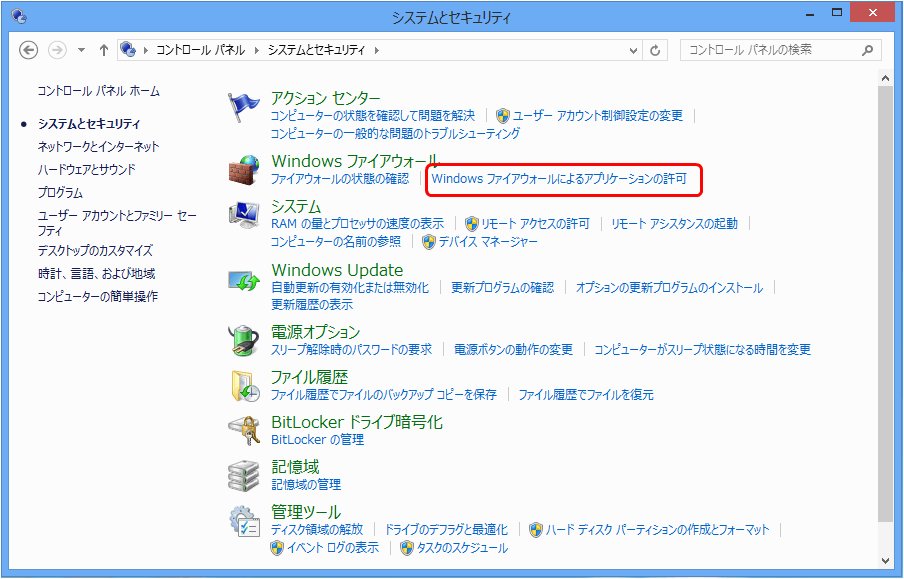Click the title bar window system icon
The height and width of the screenshot is (579, 904).
coord(18,16)
